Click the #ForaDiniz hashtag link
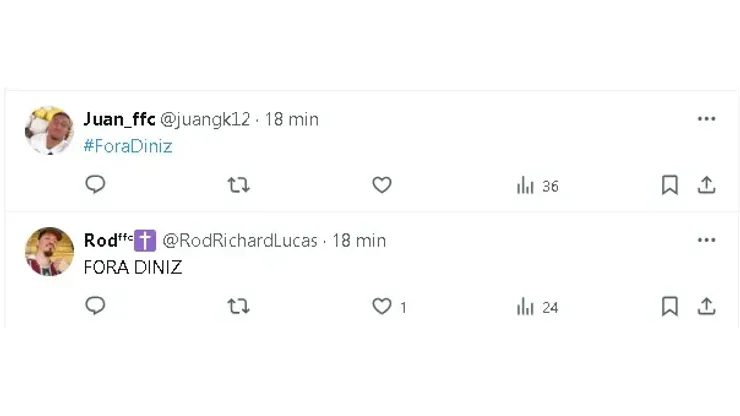740x416 pixels. pyautogui.click(x=127, y=146)
